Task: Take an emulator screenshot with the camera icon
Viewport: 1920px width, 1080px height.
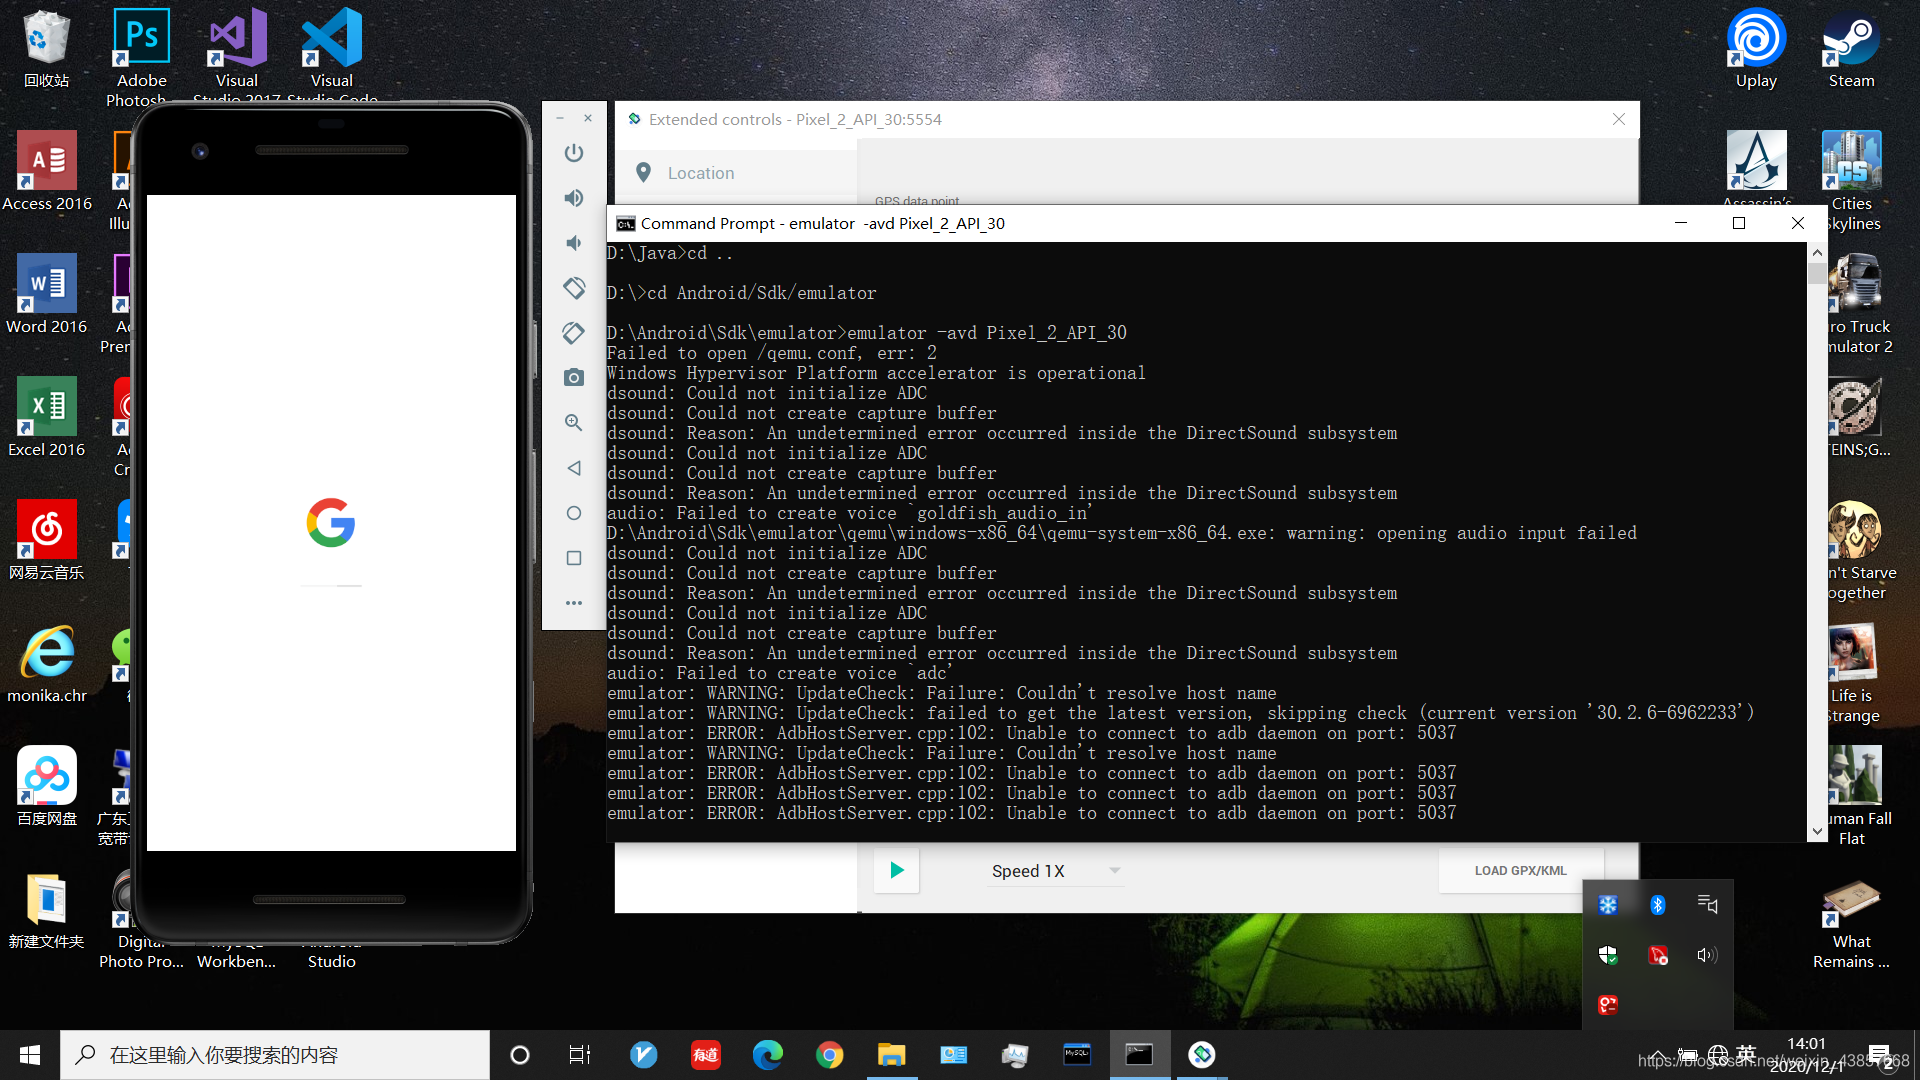Action: click(573, 377)
